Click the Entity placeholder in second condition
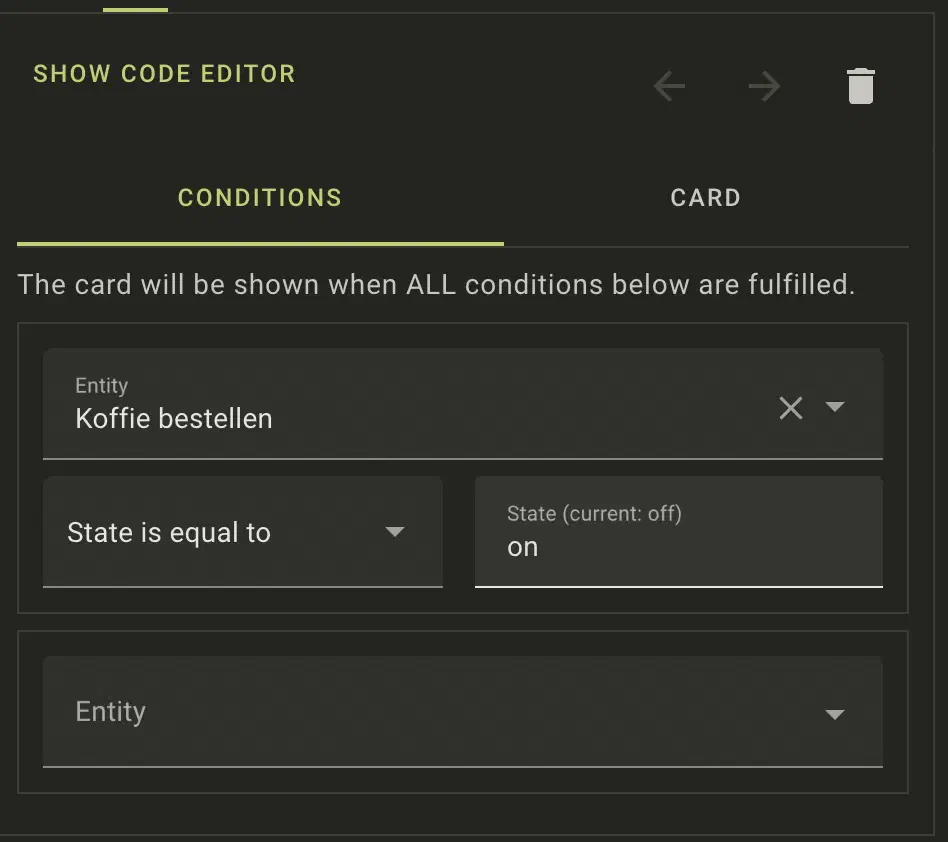This screenshot has width=948, height=842. 111,712
